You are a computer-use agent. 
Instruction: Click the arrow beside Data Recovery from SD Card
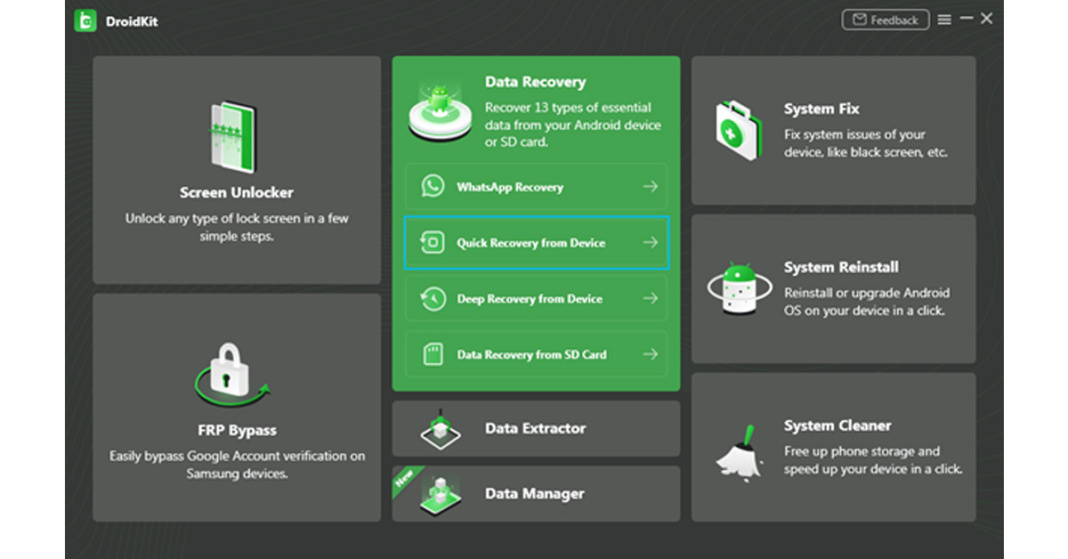tap(650, 355)
